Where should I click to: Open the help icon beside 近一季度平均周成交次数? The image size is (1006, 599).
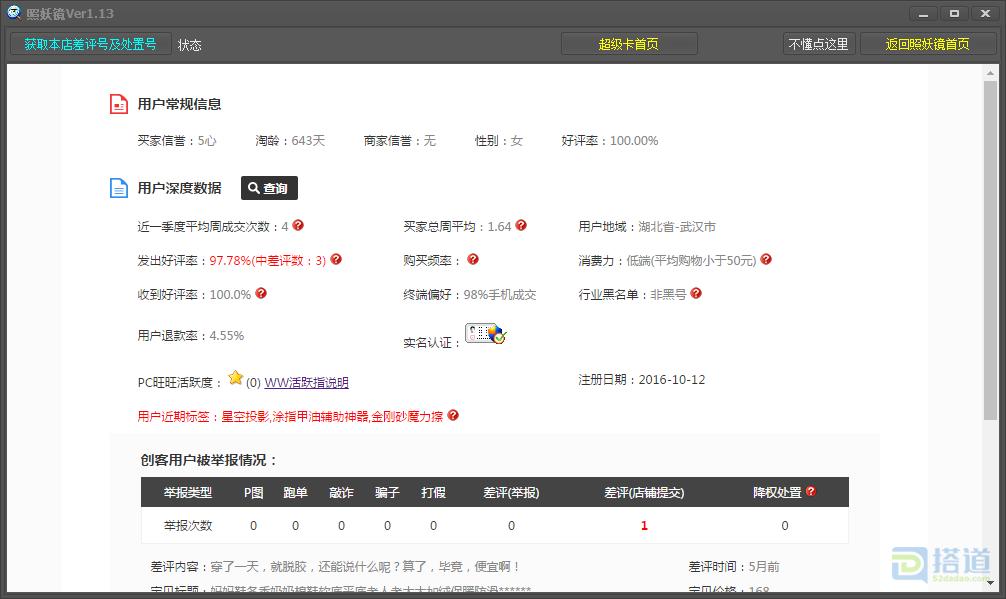(x=298, y=226)
